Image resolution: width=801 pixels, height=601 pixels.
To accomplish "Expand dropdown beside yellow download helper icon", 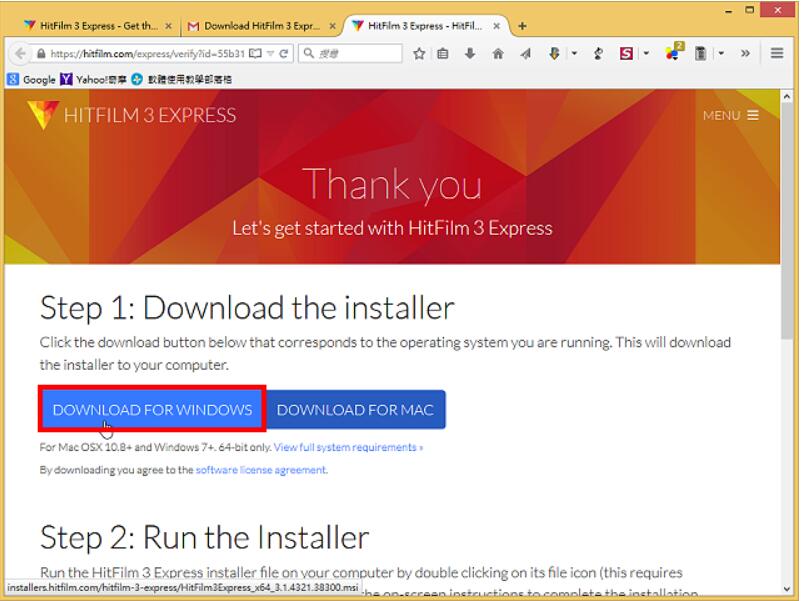I will point(574,53).
